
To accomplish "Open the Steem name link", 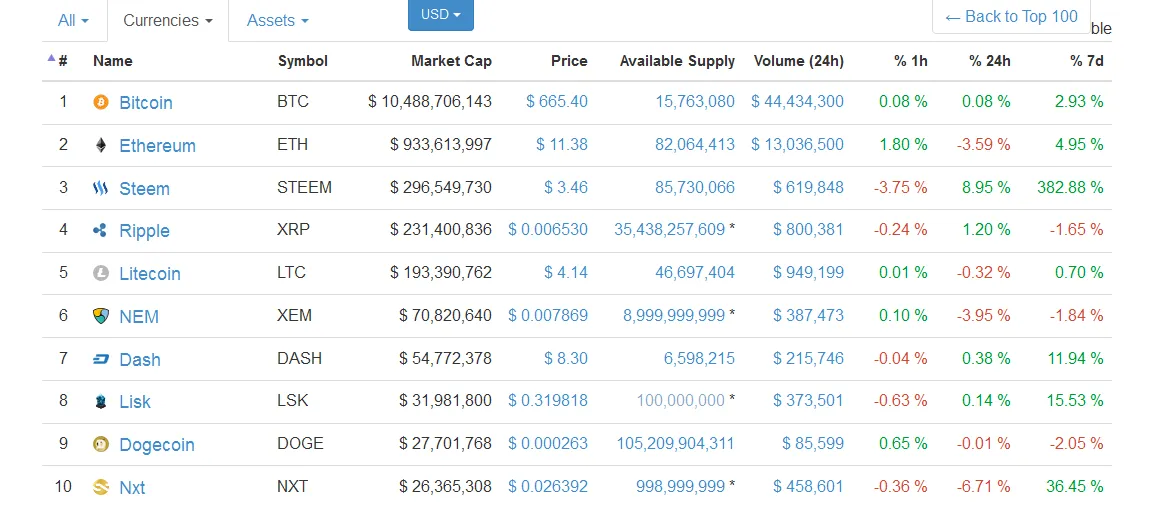I will click(x=144, y=188).
